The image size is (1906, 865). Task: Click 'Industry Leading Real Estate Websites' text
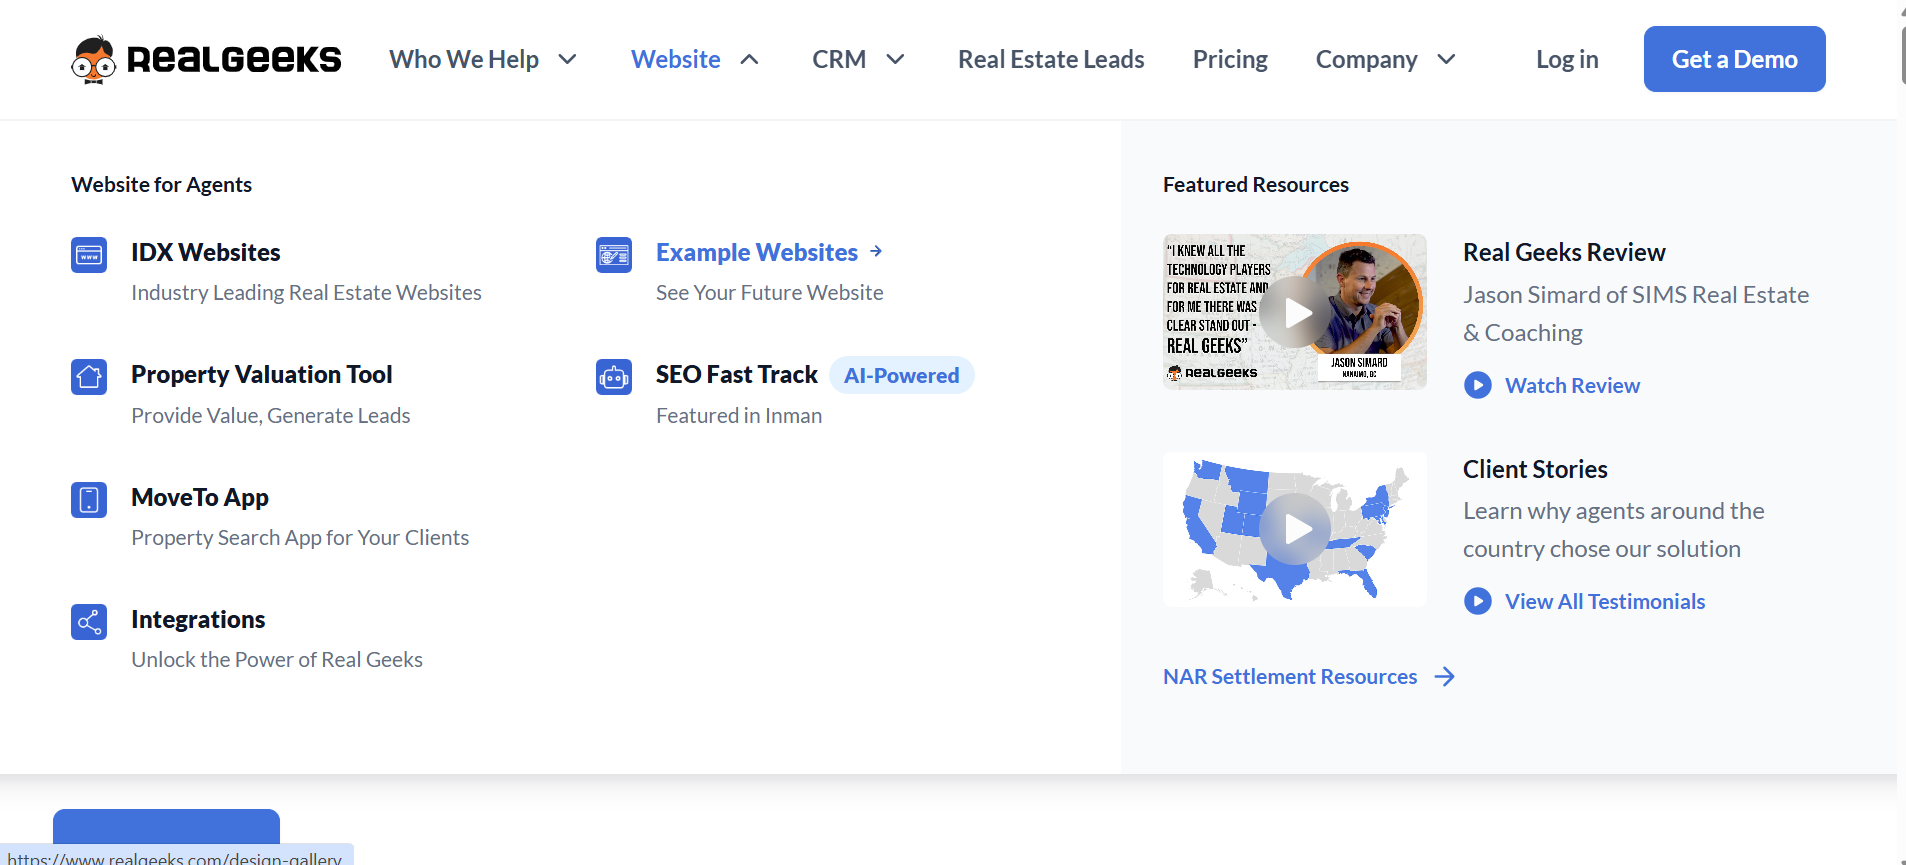306,292
